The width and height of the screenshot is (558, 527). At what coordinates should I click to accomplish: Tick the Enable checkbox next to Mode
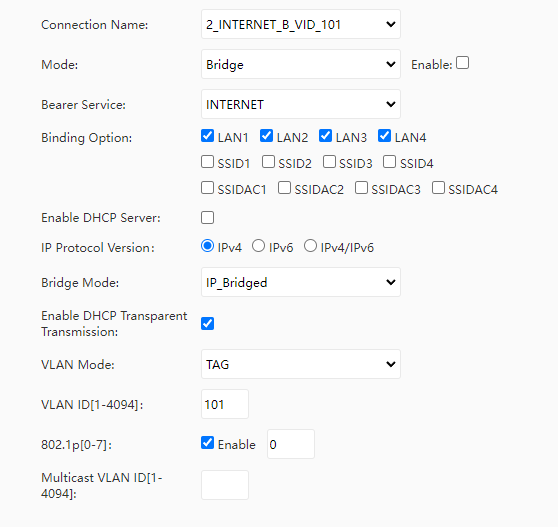coord(462,63)
